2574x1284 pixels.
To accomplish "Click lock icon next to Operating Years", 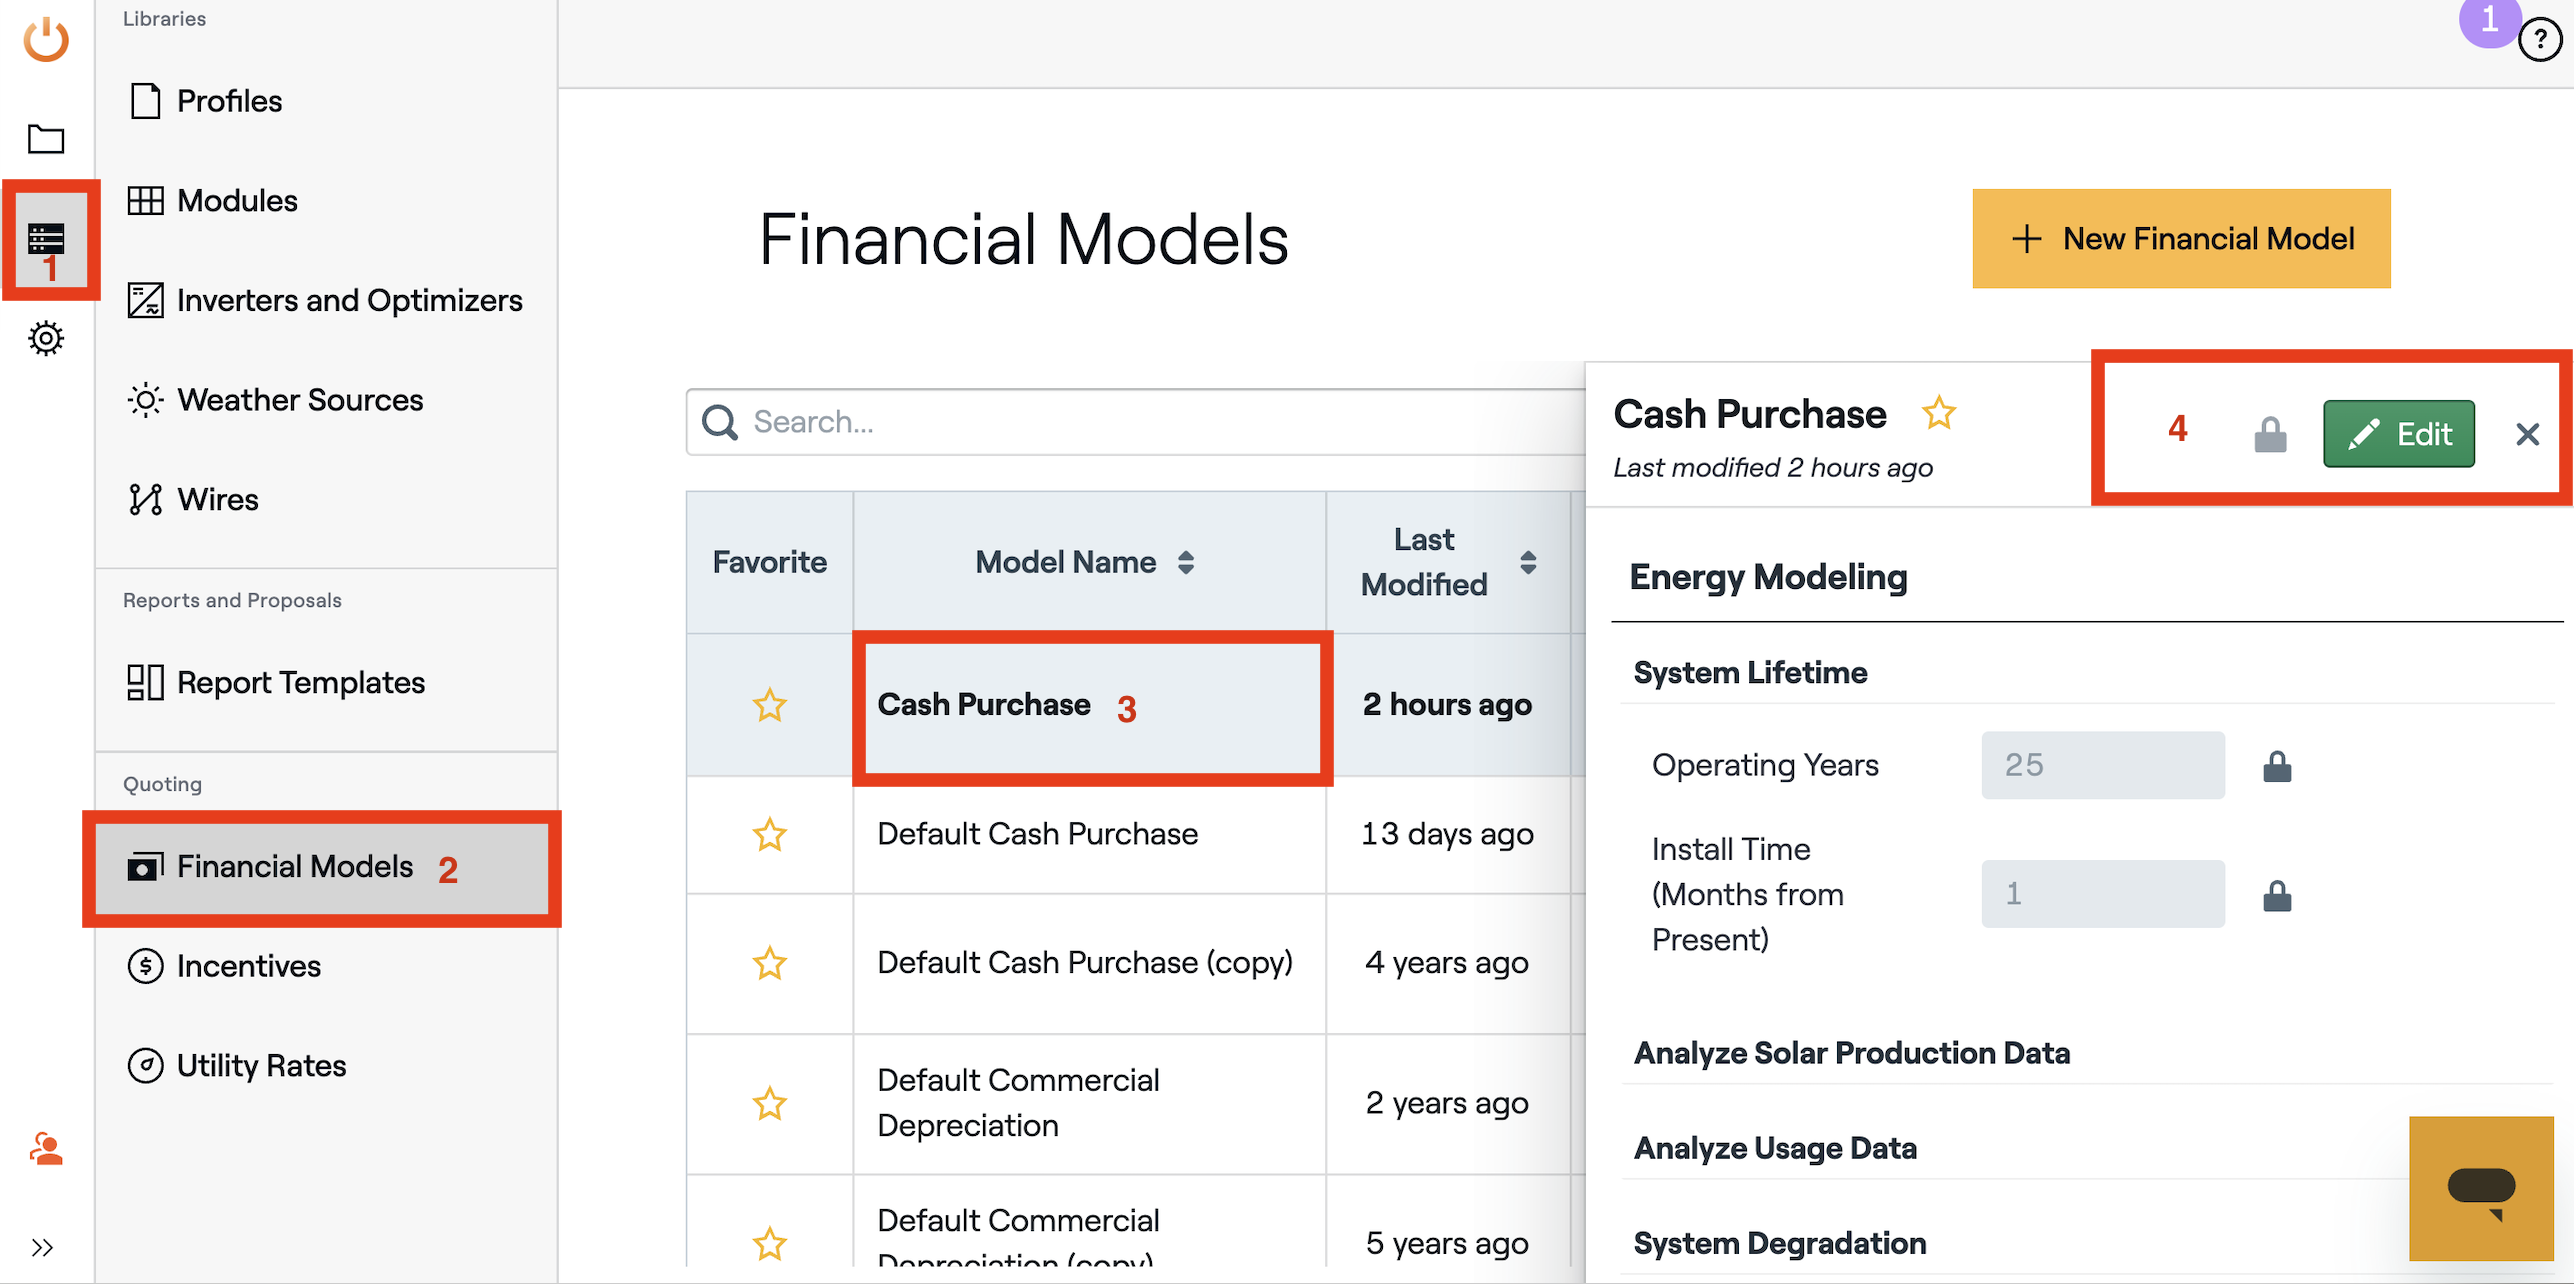I will (x=2277, y=766).
